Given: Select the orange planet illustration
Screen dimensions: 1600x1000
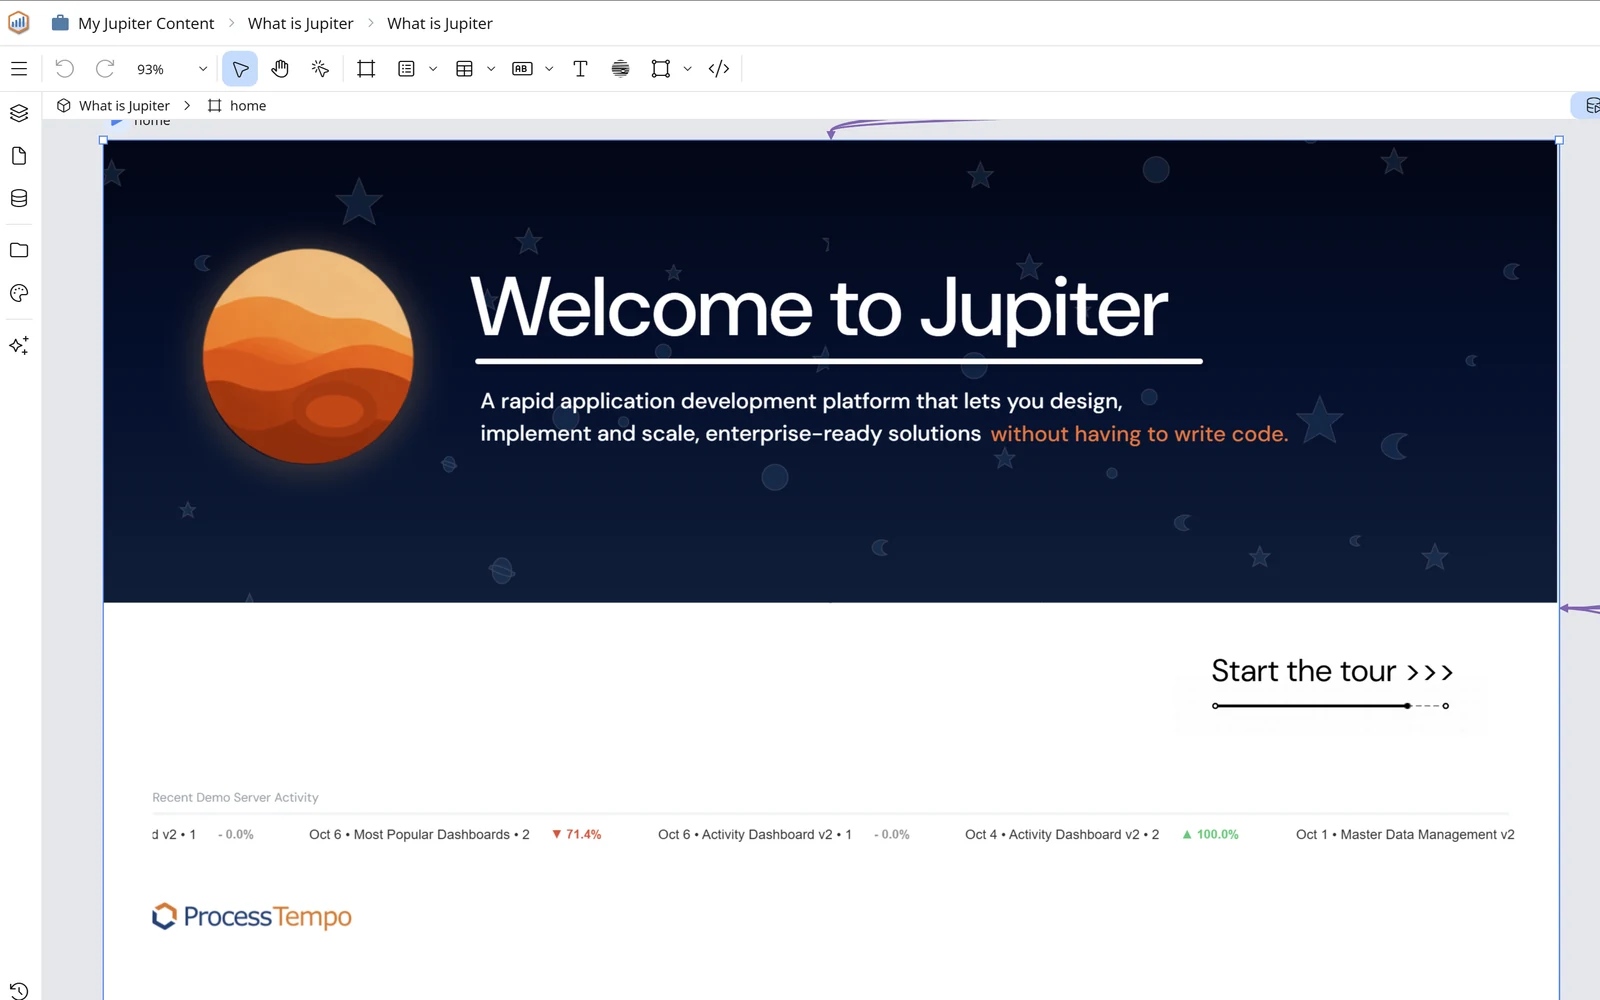Looking at the screenshot, I should tap(308, 355).
